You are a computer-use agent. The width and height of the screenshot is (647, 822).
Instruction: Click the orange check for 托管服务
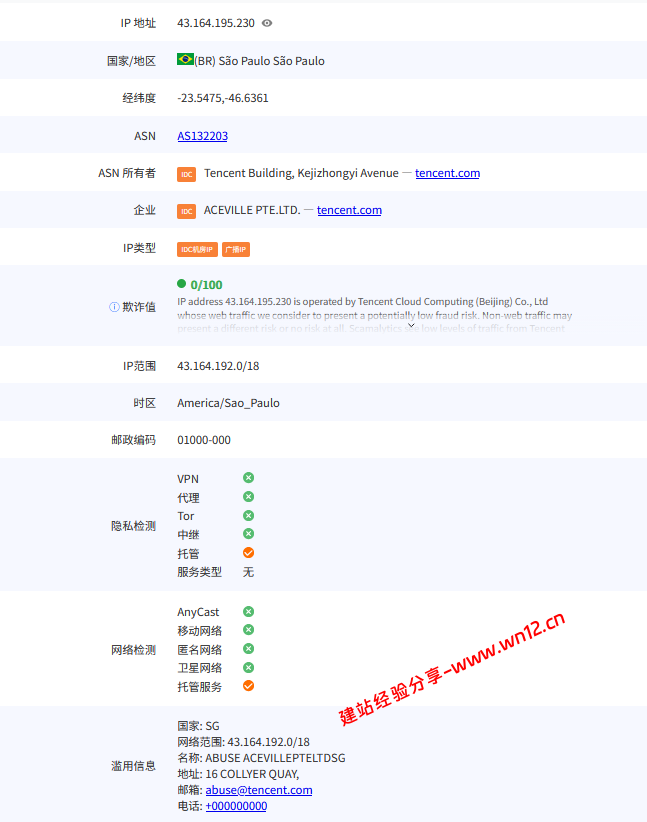pos(249,686)
